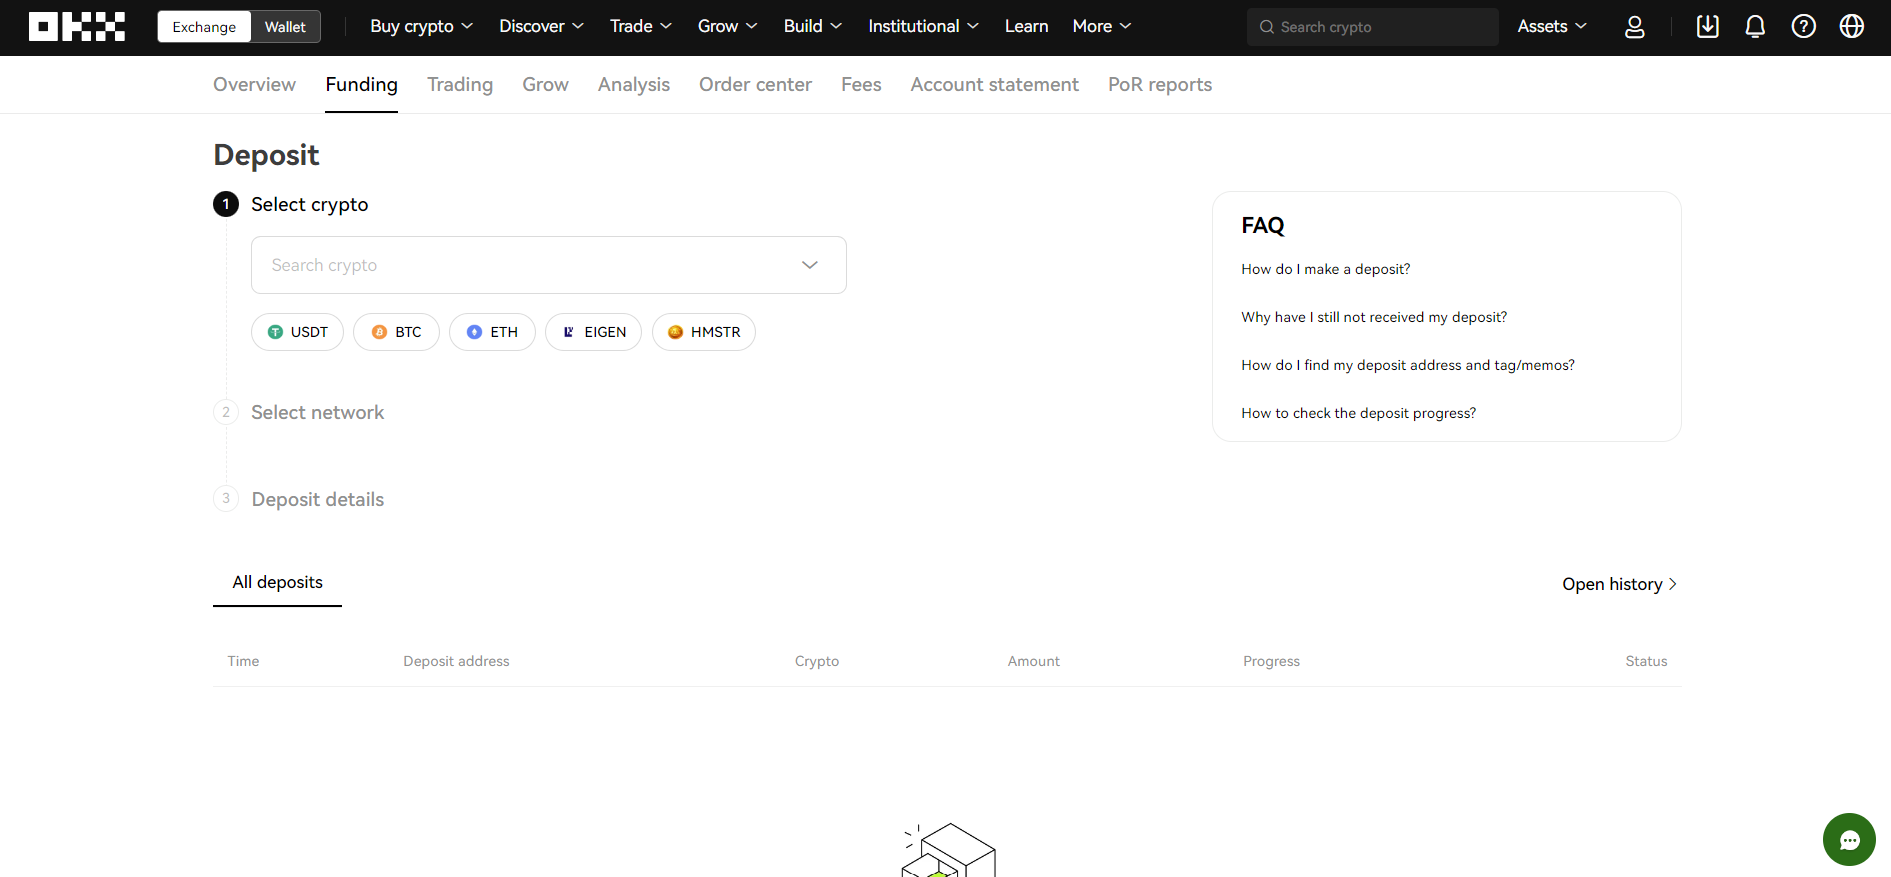The image size is (1891, 877).
Task: Open the notifications bell
Action: (x=1754, y=27)
